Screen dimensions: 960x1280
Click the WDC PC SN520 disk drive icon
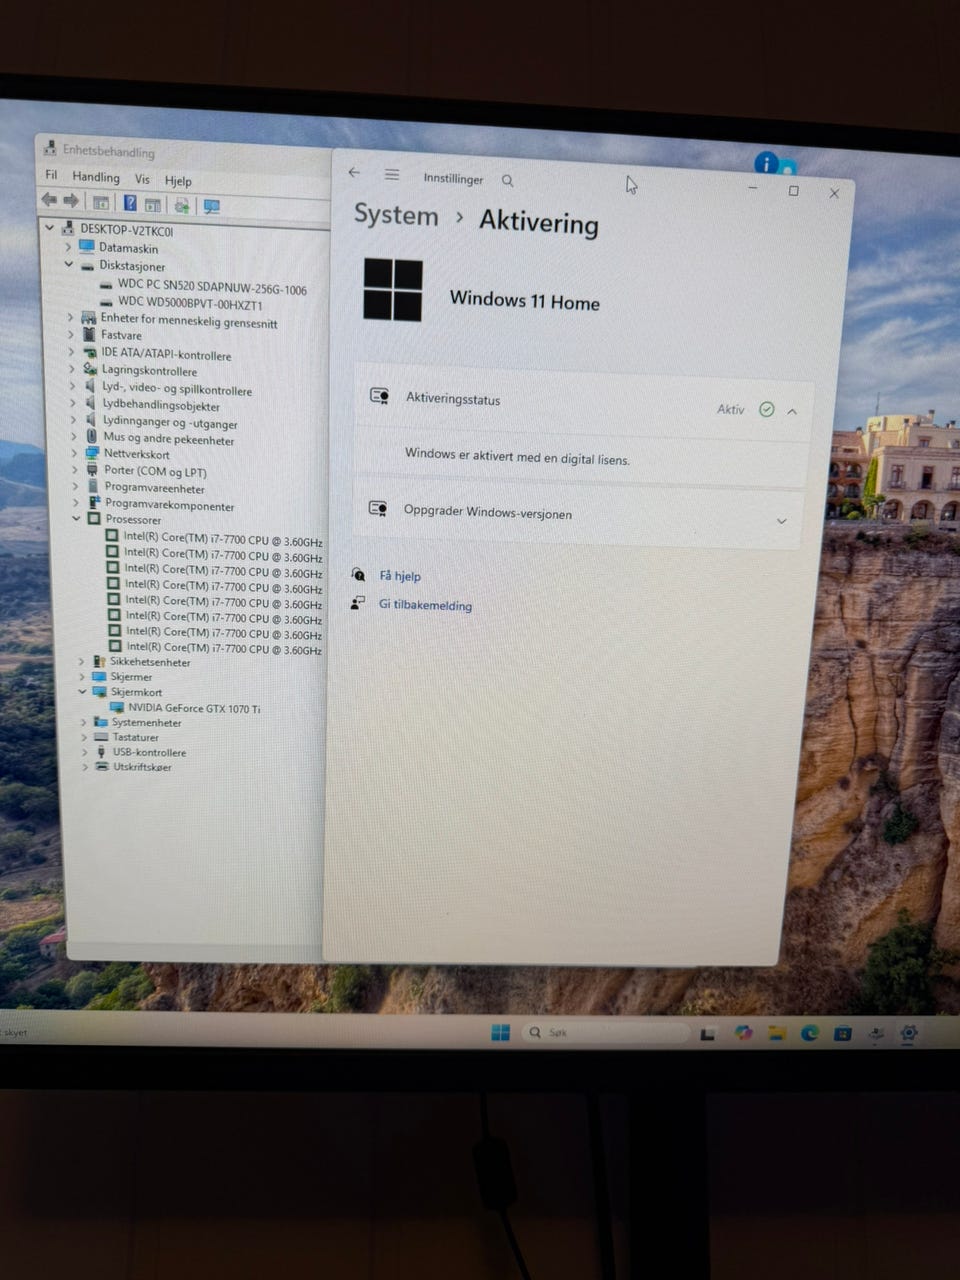click(106, 284)
